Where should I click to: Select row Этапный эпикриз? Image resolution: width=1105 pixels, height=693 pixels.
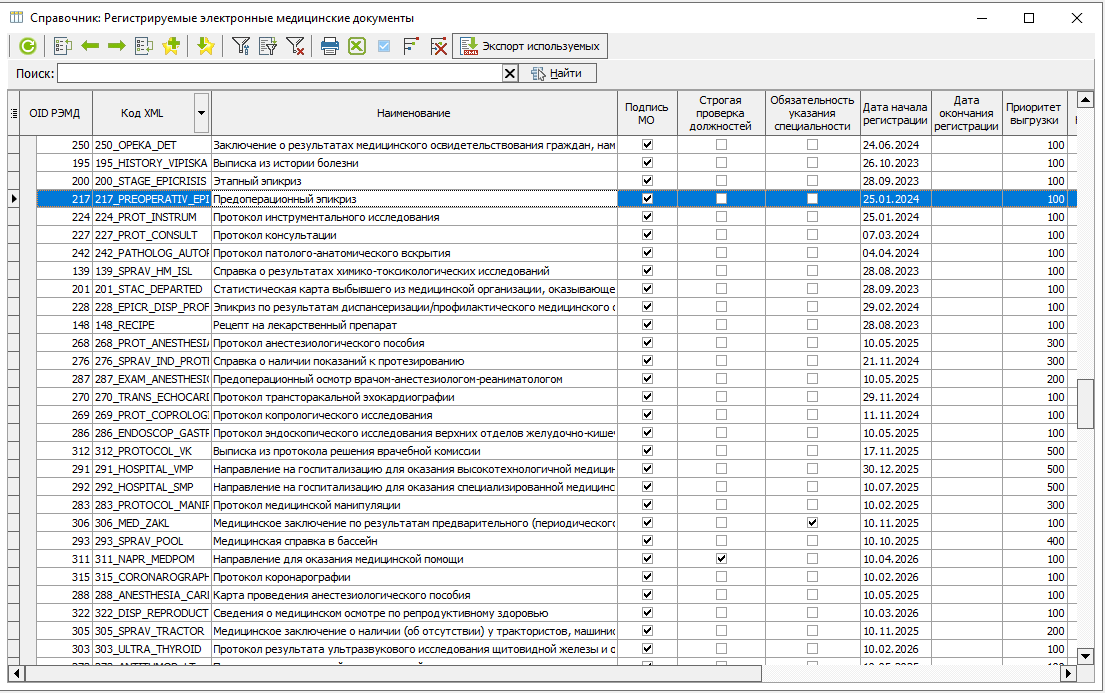tap(414, 181)
